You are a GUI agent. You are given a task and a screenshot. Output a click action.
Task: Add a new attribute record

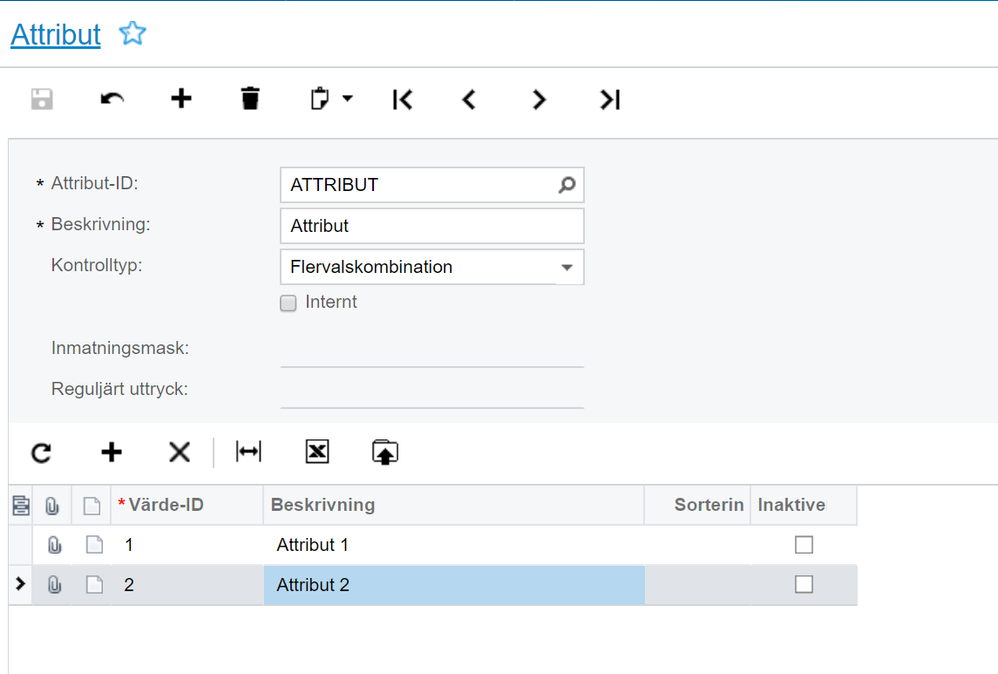(x=181, y=99)
